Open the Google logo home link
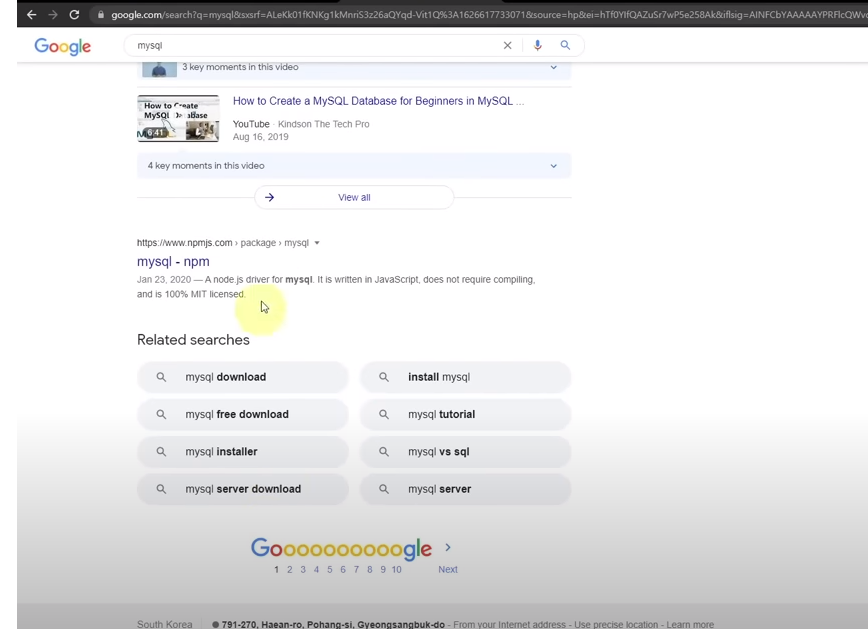Screen dimensions: 868x629 pyautogui.click(x=63, y=47)
